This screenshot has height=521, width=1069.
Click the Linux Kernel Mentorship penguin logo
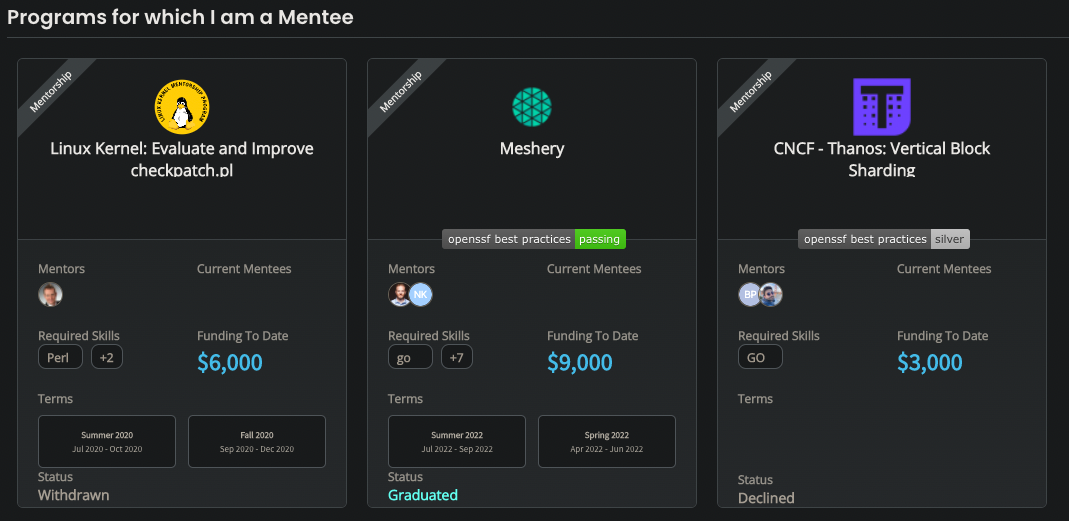181,107
